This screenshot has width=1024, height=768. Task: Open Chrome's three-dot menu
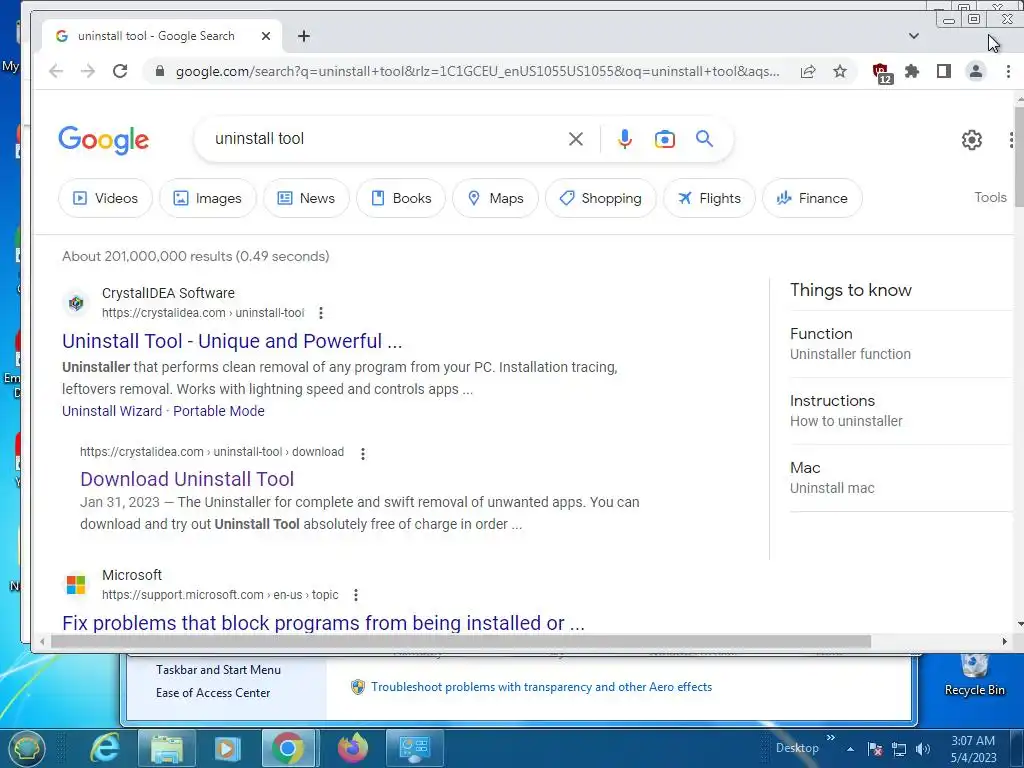(x=1008, y=71)
